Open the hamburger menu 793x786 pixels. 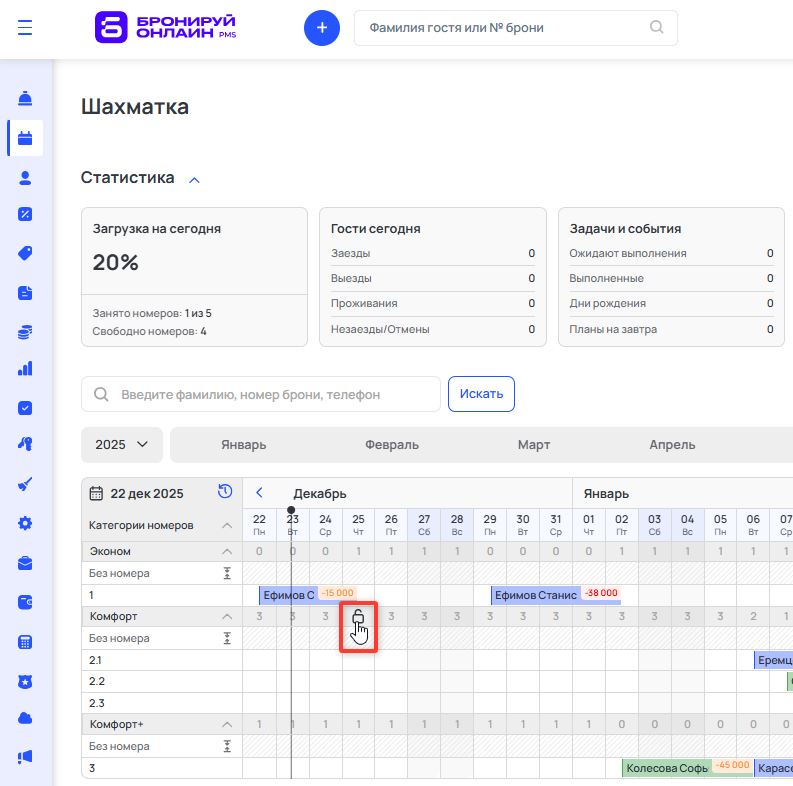pos(25,28)
